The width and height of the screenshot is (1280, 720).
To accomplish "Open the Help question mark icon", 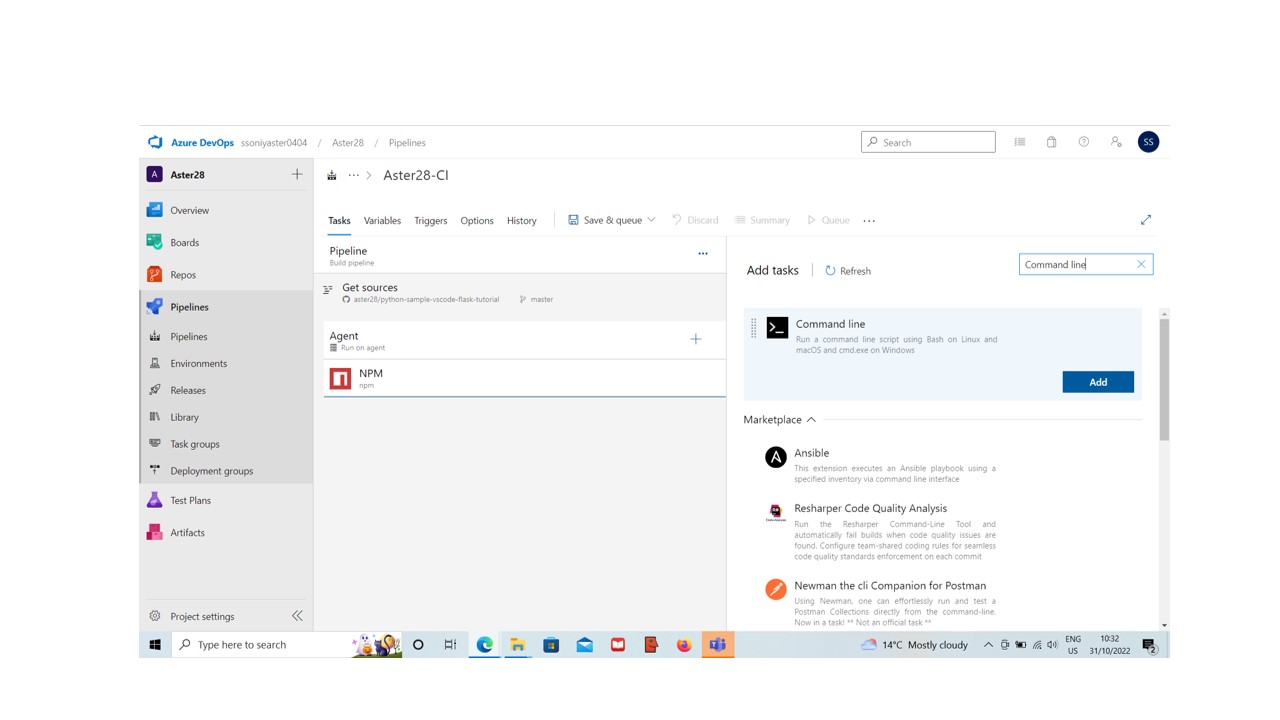I will click(x=1083, y=142).
